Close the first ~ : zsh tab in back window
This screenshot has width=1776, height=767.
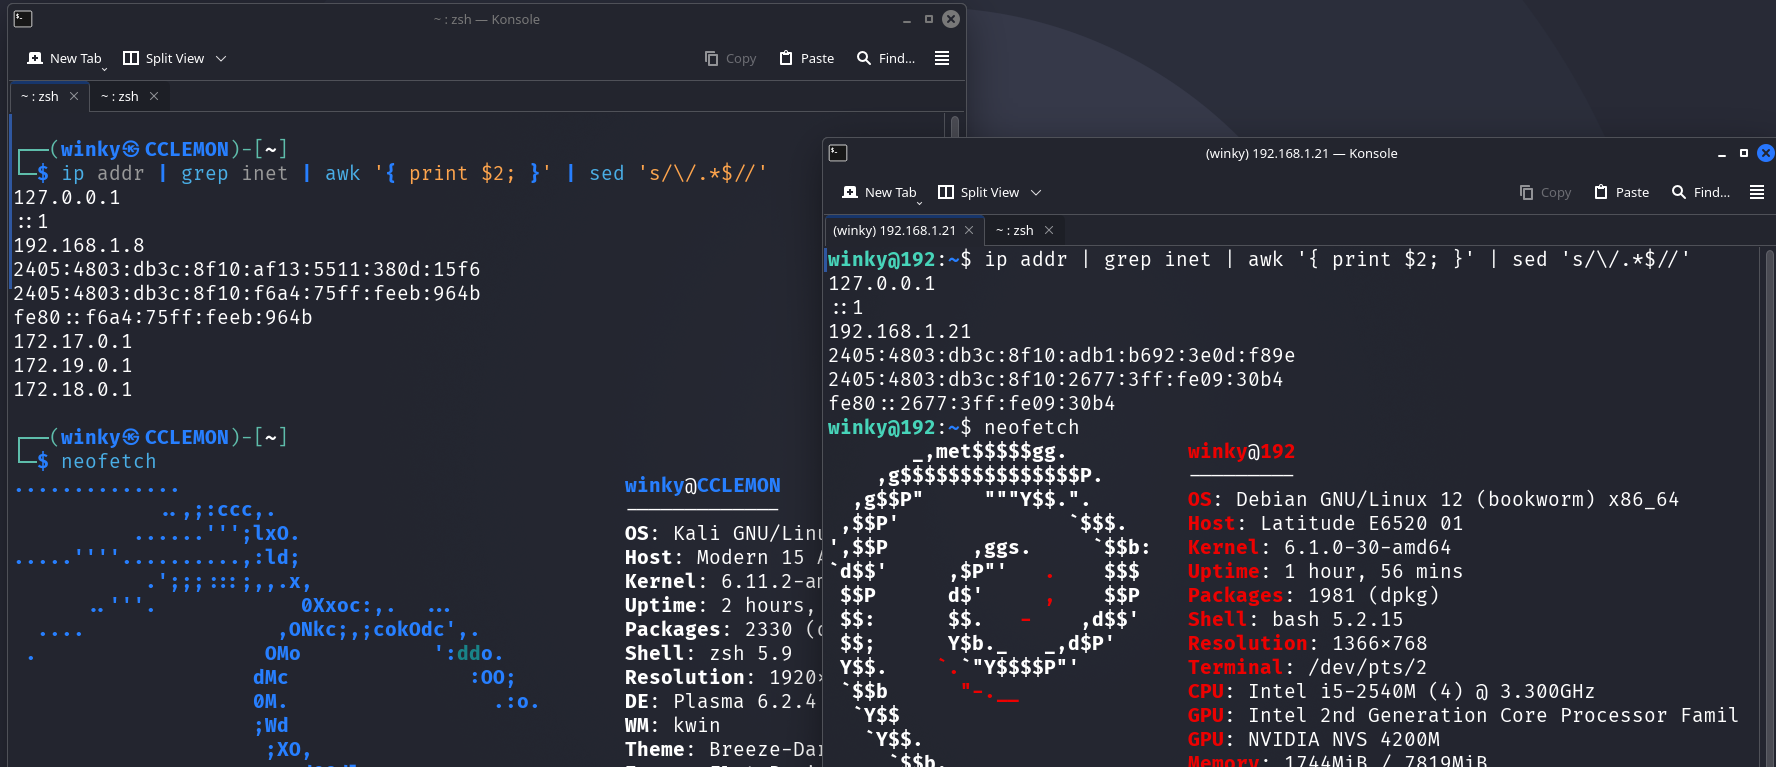74,97
